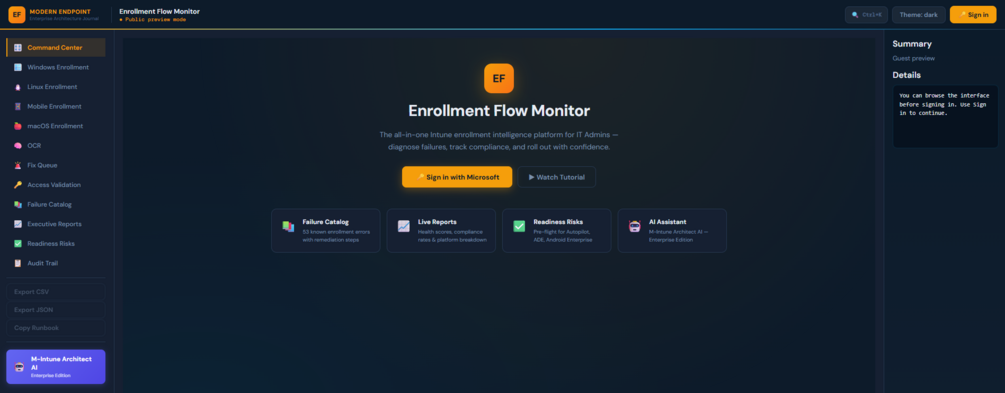Go to Mobile Enrollment page
The width and height of the screenshot is (1005, 393).
56,106
